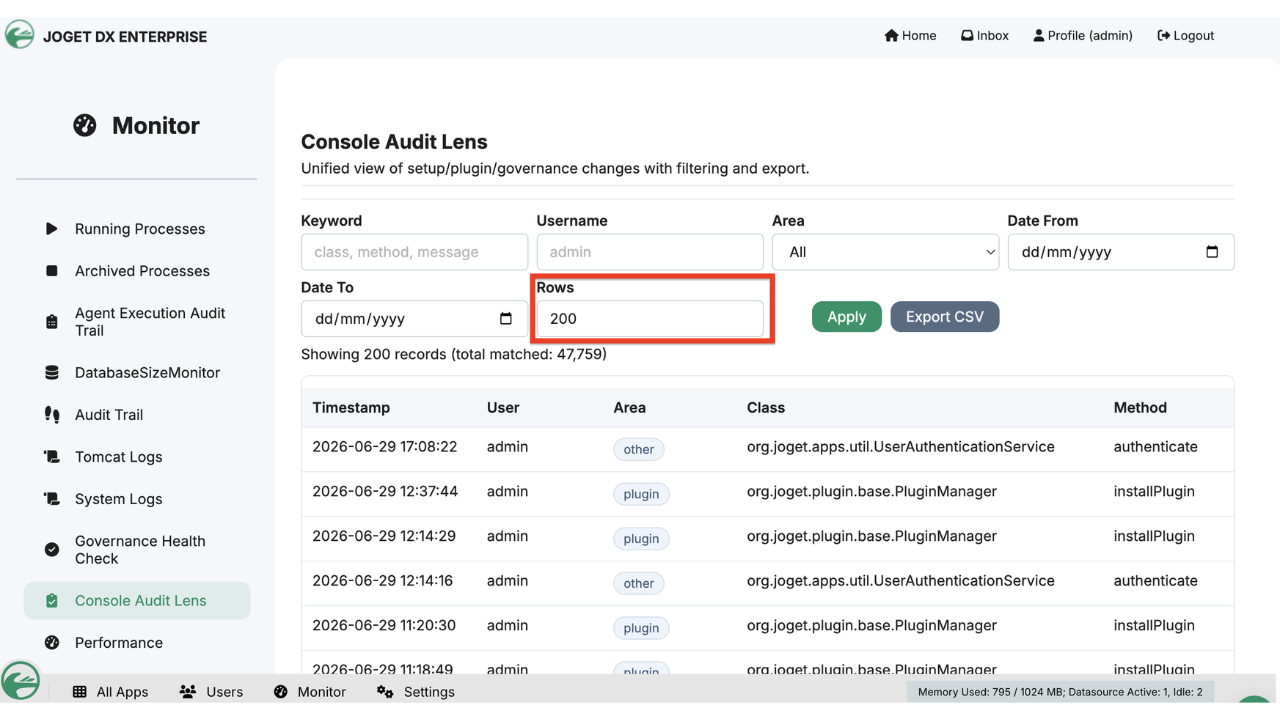Click the plugin badge in the 12:14:29 row
This screenshot has width=1280, height=720.
pyautogui.click(x=641, y=538)
